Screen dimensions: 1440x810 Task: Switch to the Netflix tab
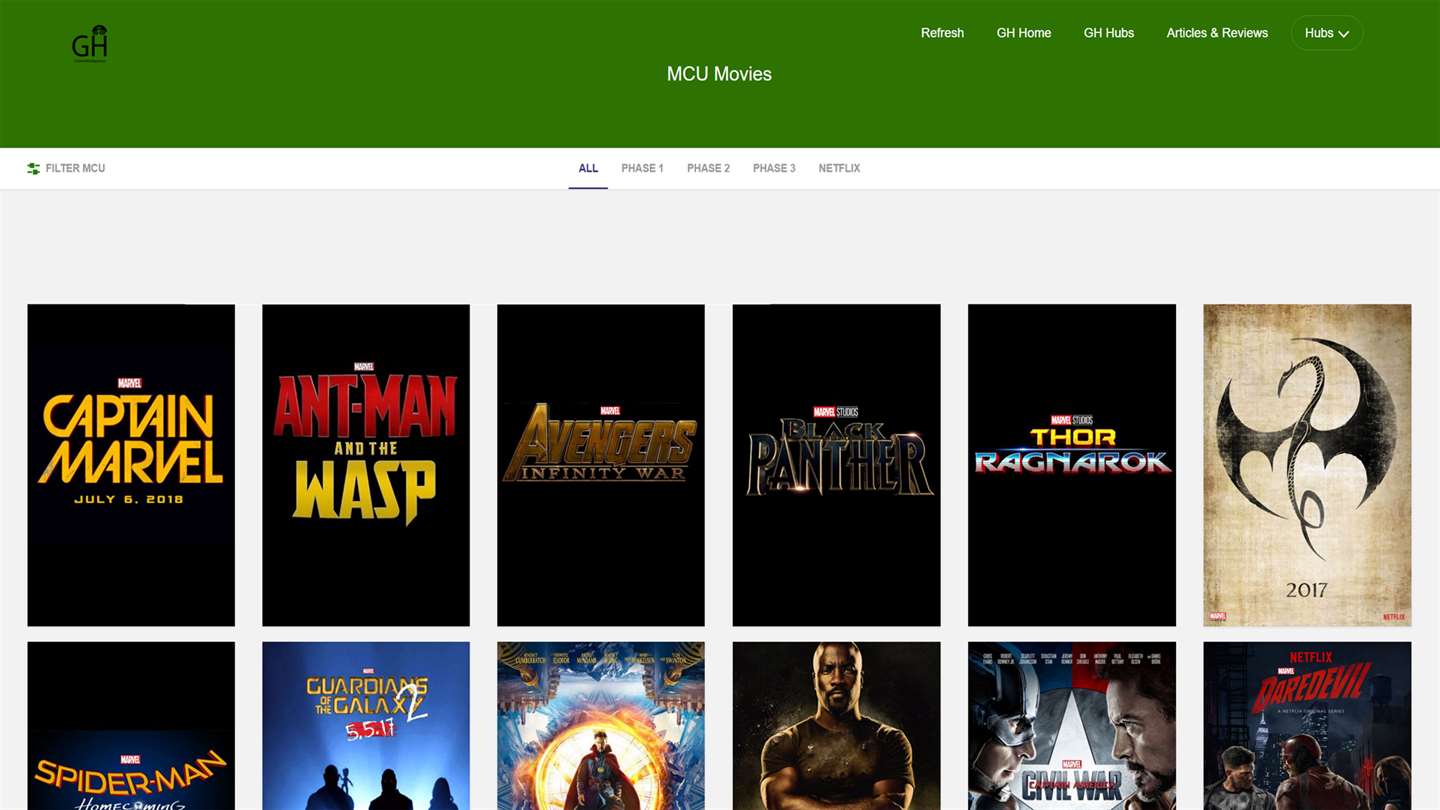coord(839,168)
